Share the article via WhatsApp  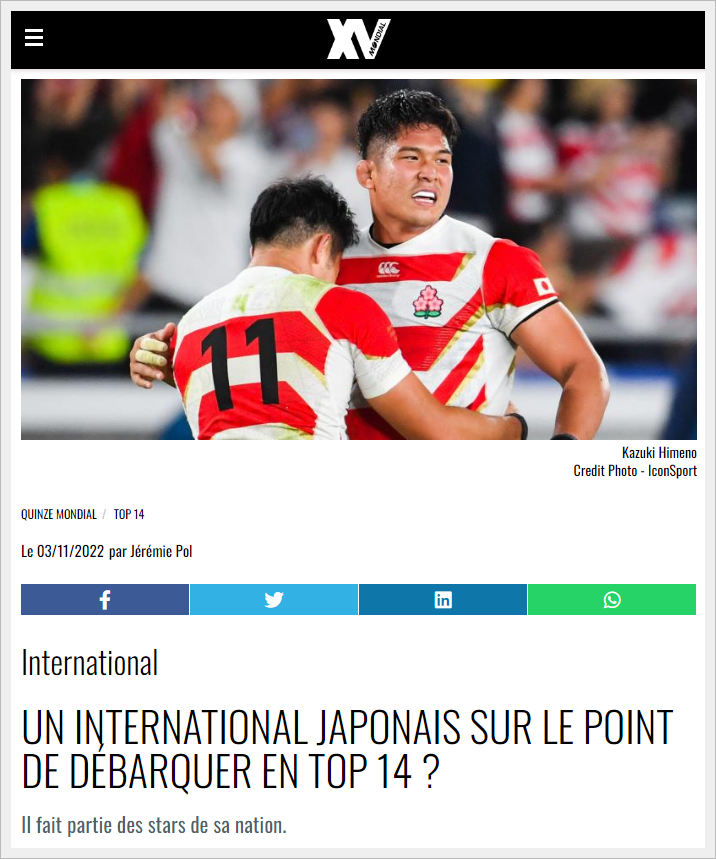click(x=612, y=599)
